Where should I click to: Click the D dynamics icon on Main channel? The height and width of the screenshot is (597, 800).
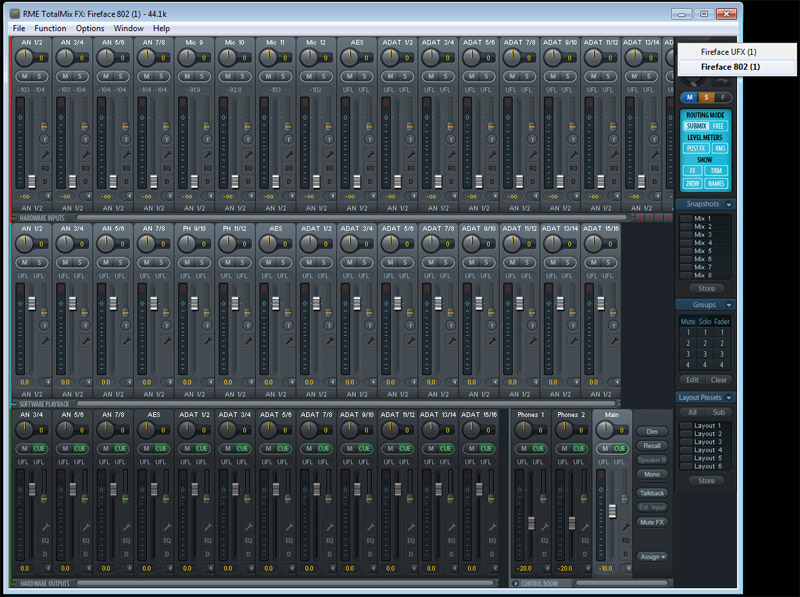[x=626, y=554]
